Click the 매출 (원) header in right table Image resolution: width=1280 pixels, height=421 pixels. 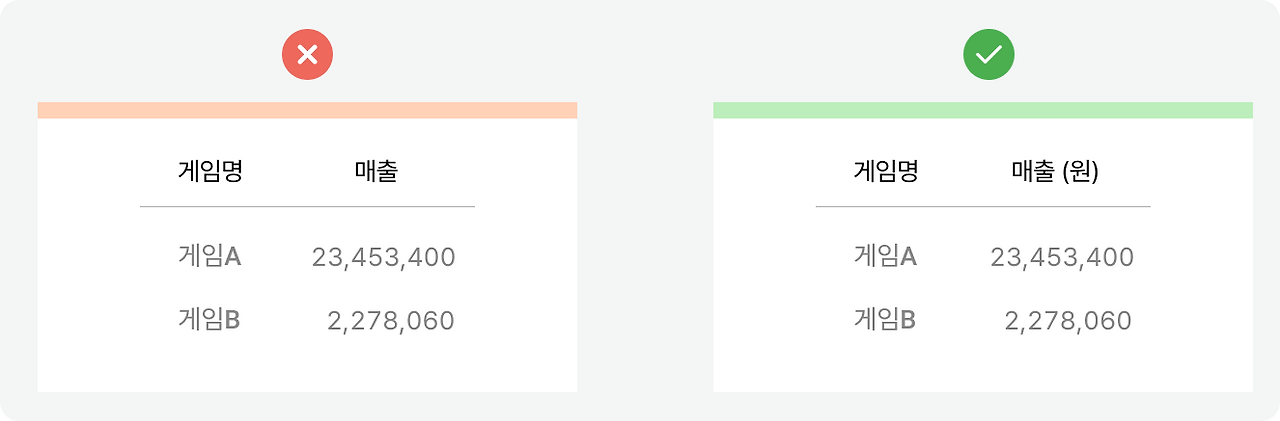(1055, 172)
